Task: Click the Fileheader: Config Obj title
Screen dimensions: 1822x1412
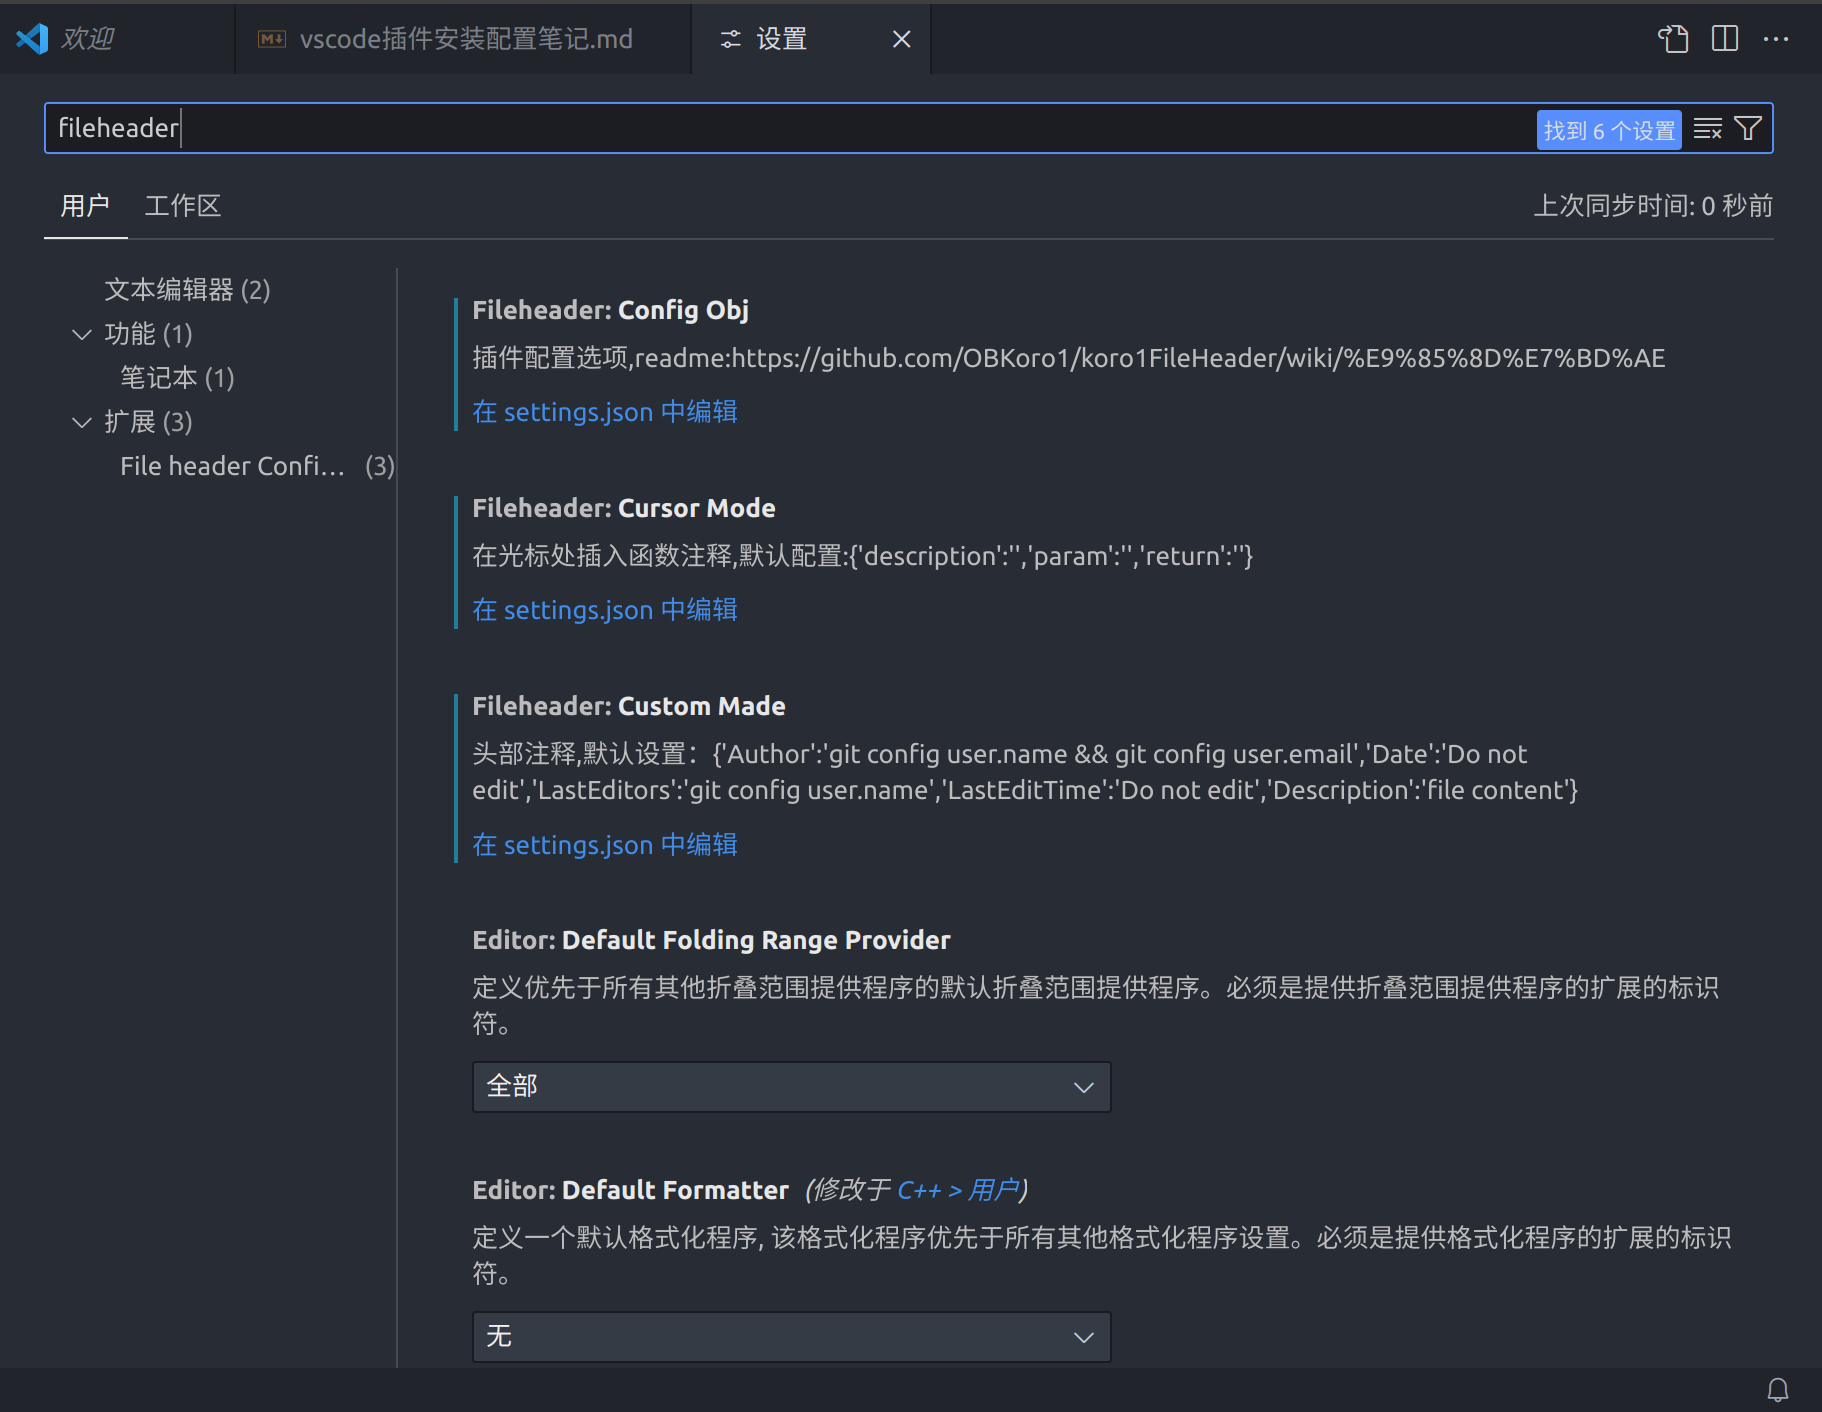Action: coord(610,310)
